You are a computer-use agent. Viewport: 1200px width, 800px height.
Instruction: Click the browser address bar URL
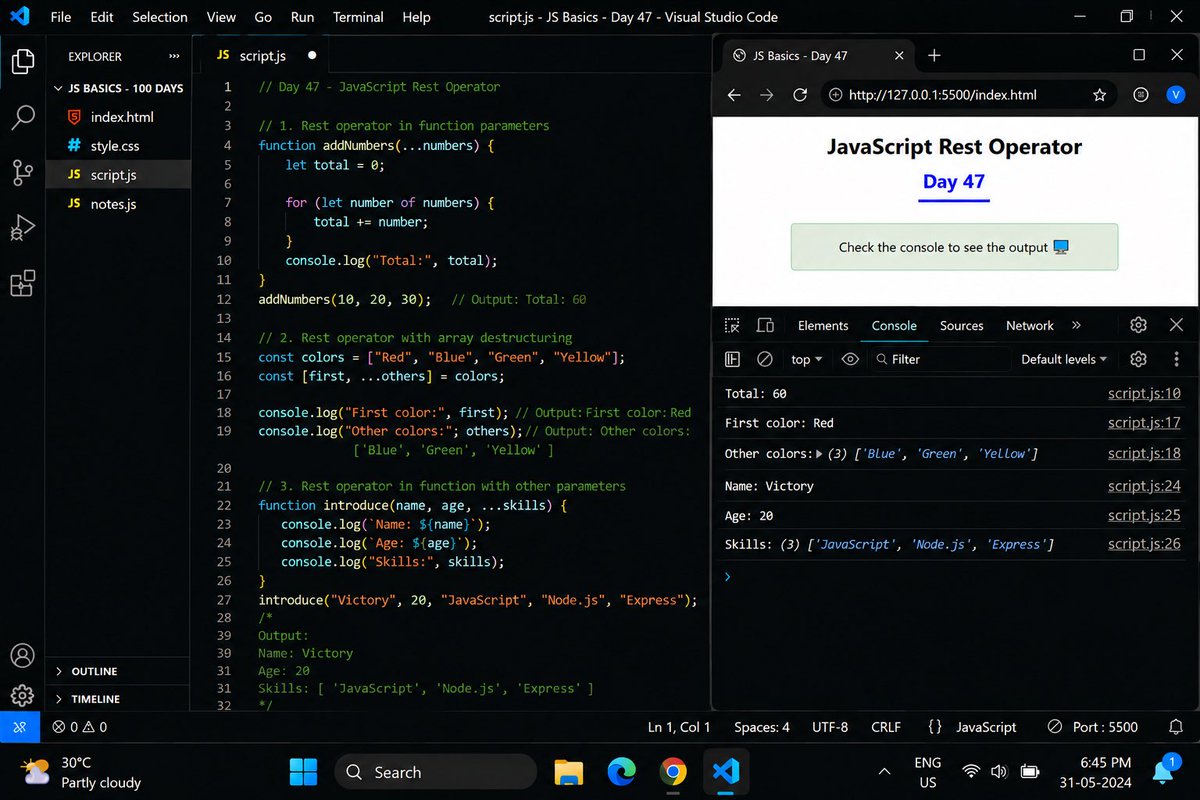[942, 95]
